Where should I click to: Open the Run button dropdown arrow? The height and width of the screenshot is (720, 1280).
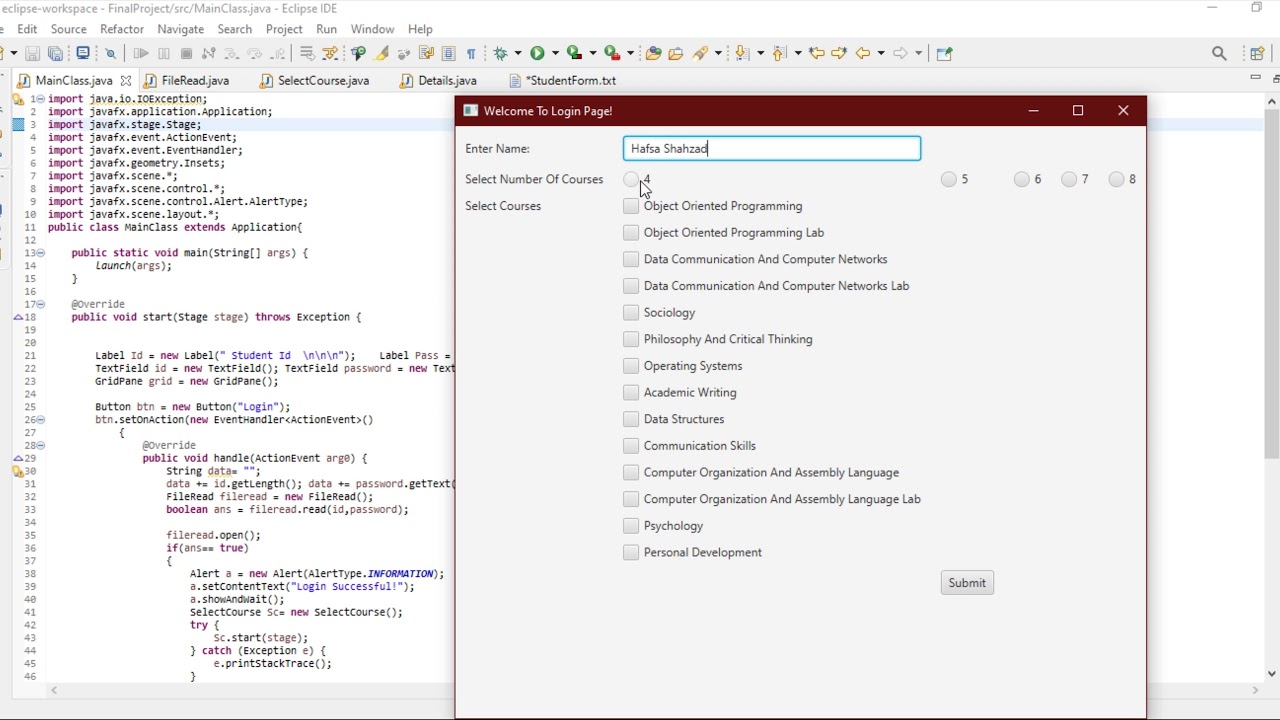click(x=555, y=54)
